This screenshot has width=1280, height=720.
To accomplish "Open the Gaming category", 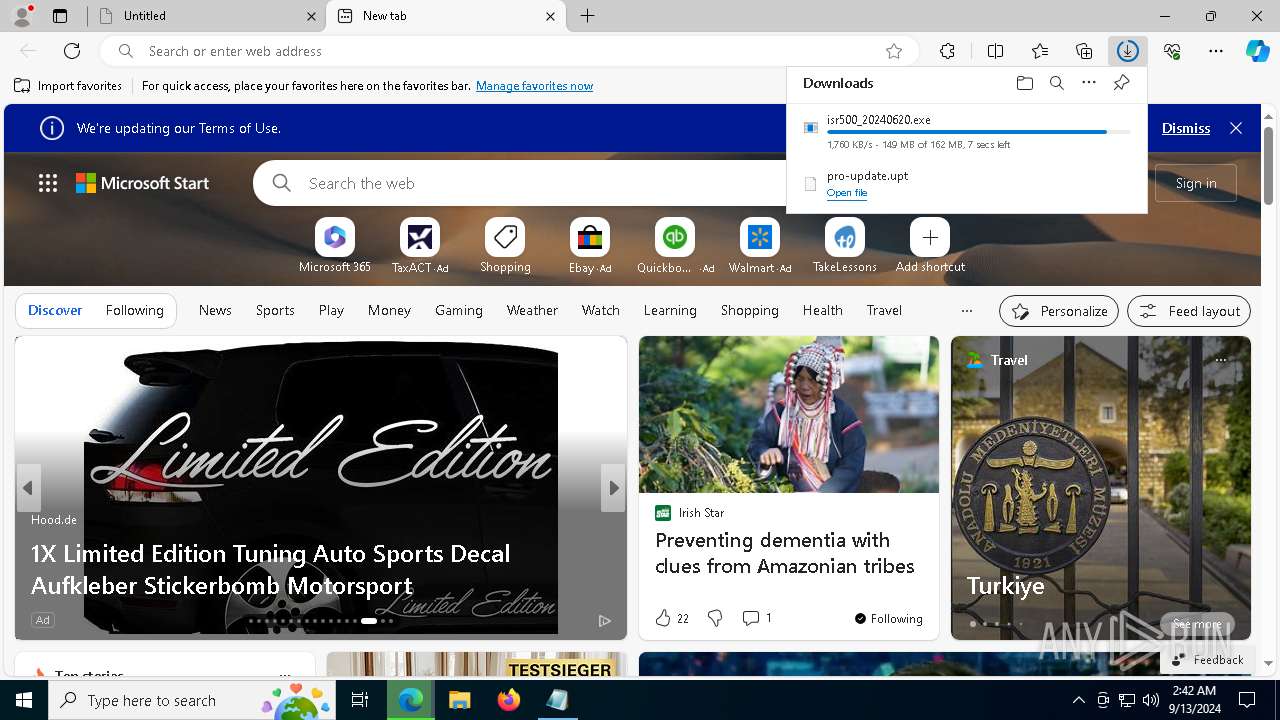I will [459, 310].
